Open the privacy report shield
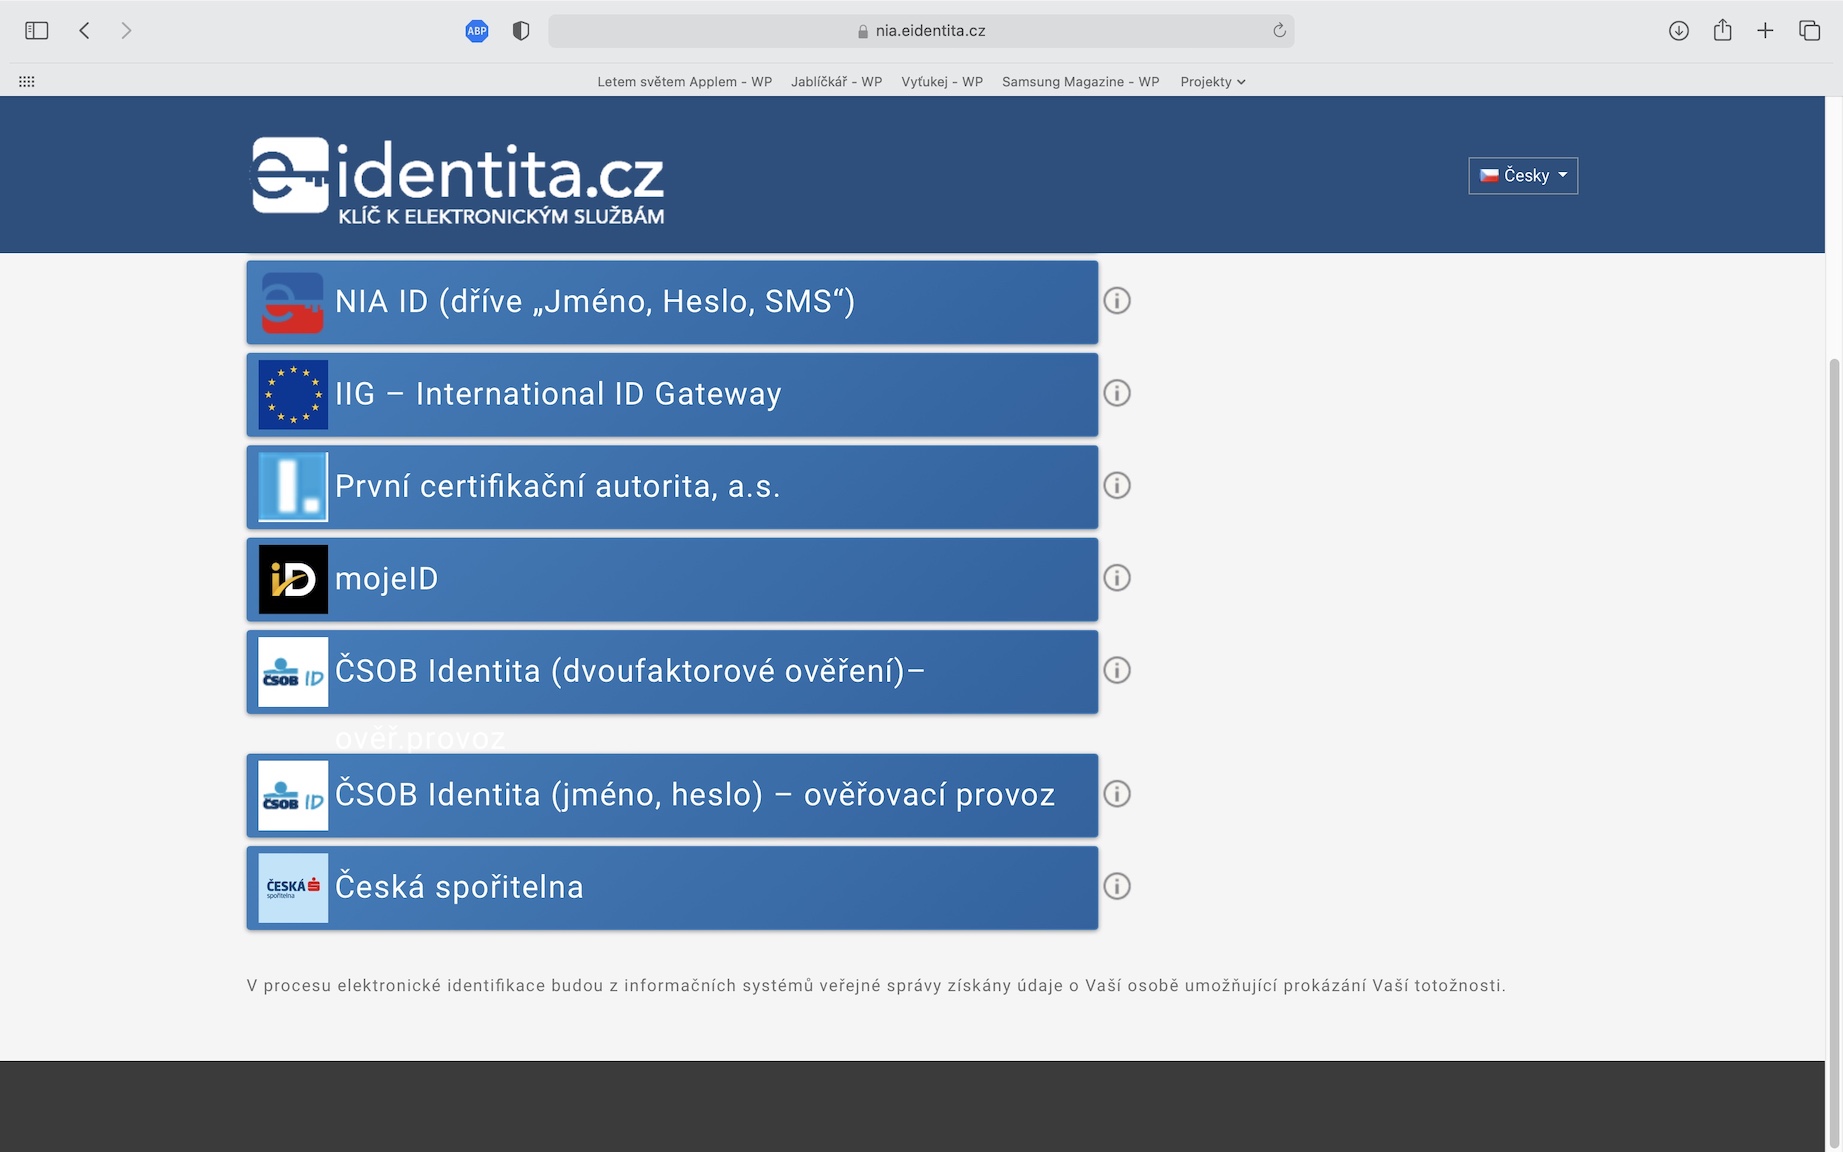Viewport: 1843px width, 1152px height. click(521, 31)
